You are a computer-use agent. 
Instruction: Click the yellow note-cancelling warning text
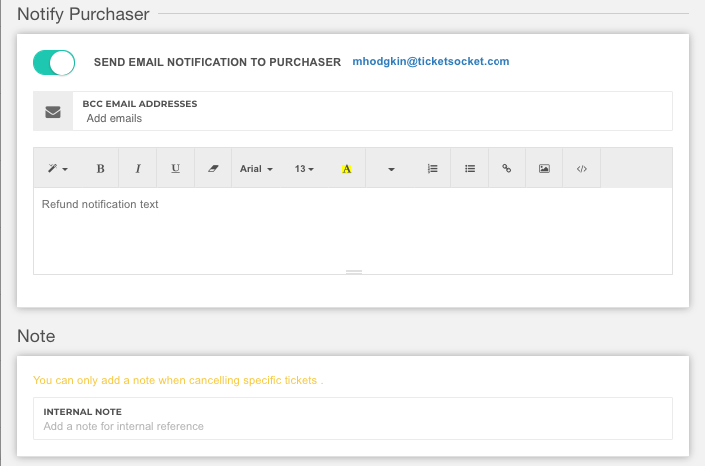pos(178,380)
